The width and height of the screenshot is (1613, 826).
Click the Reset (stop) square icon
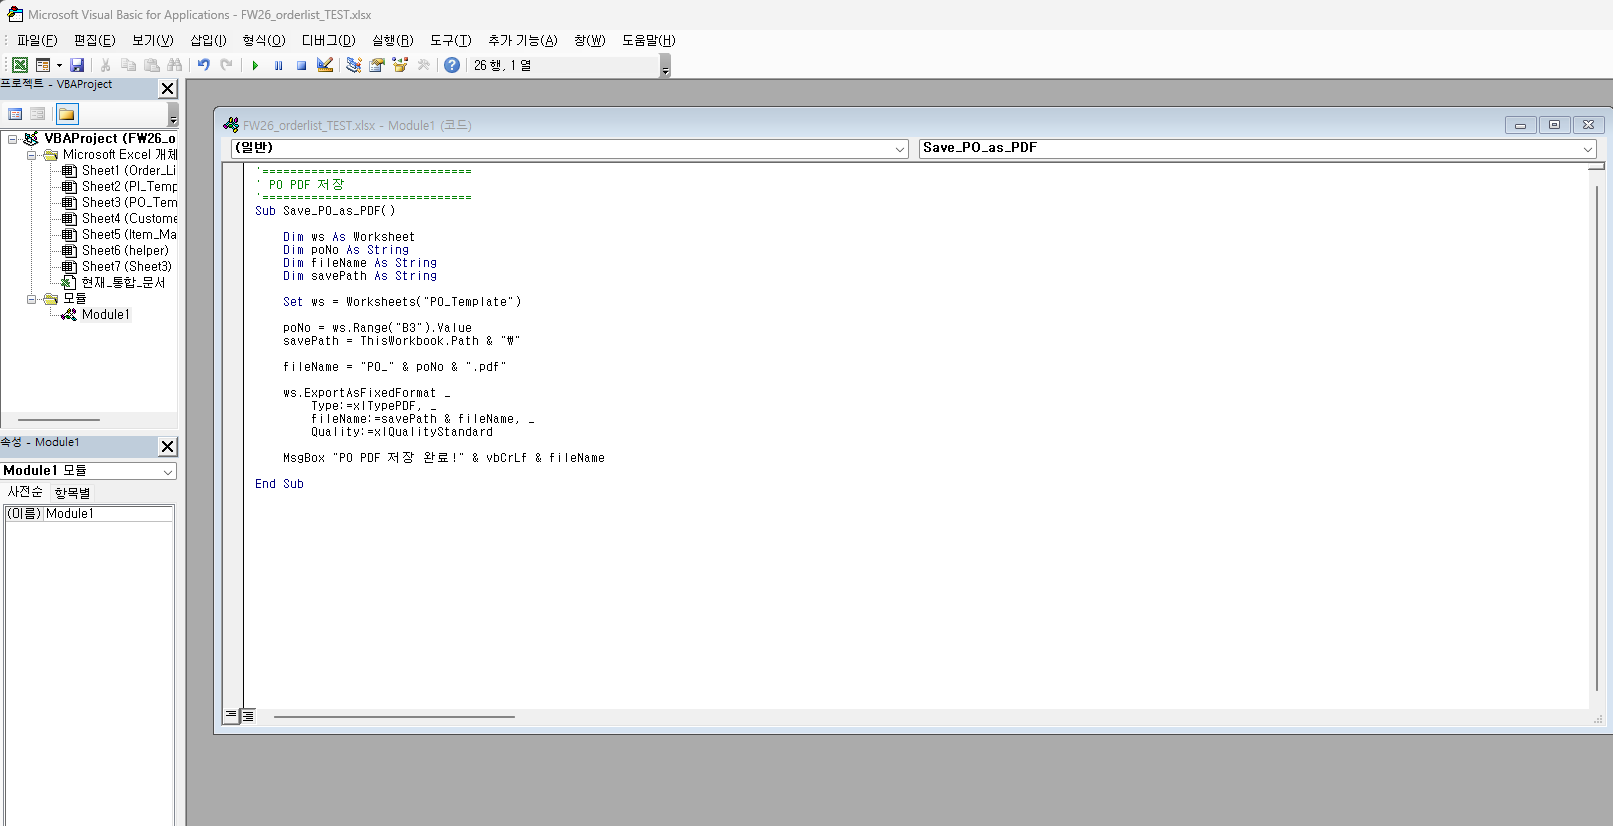click(x=301, y=65)
